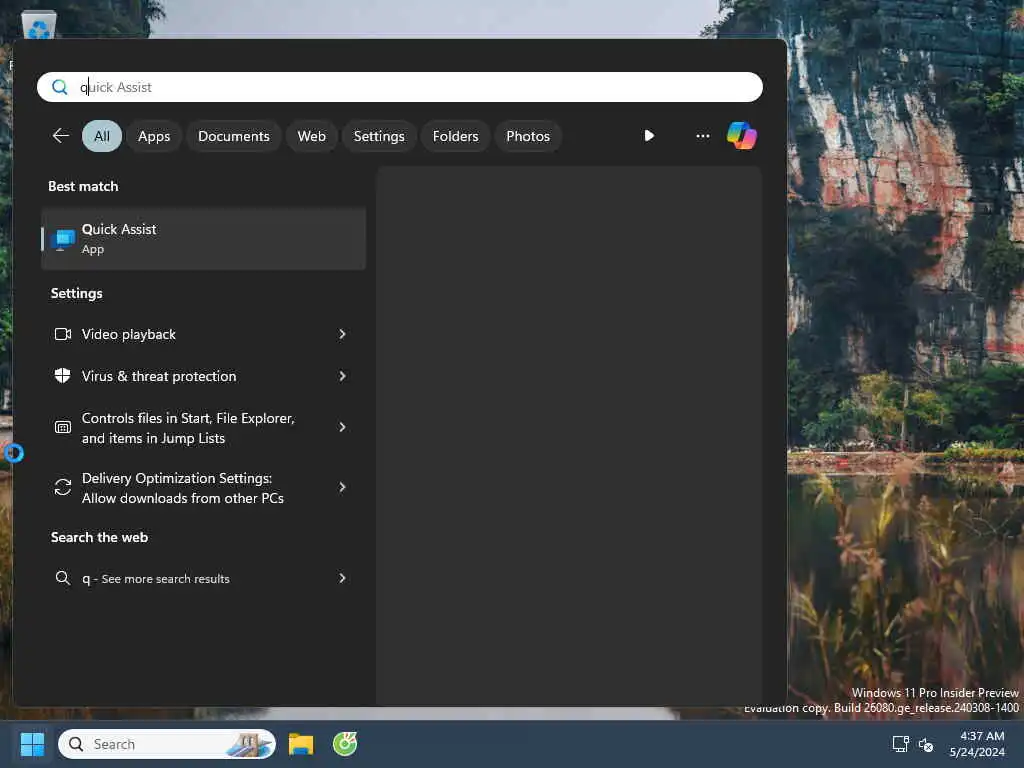
Task: Open the Windows Start button
Action: pyautogui.click(x=32, y=744)
